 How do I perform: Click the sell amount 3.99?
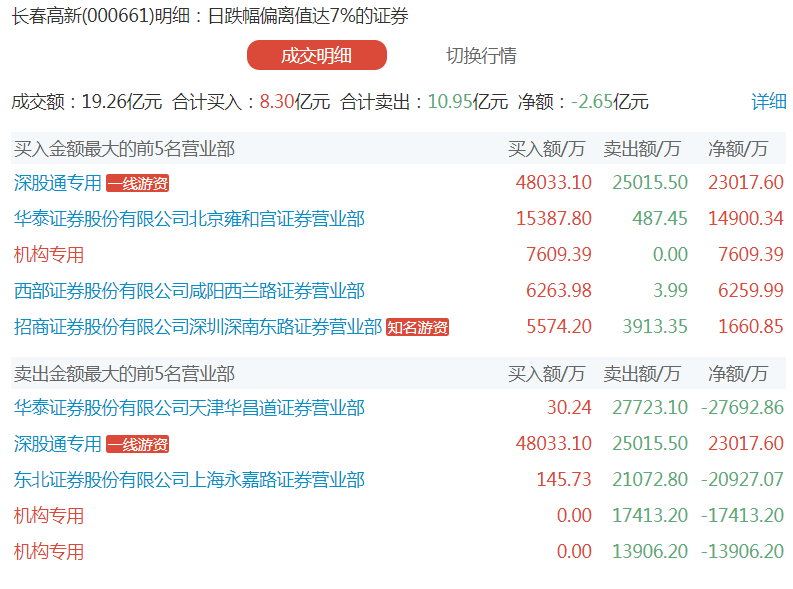[x=670, y=290]
